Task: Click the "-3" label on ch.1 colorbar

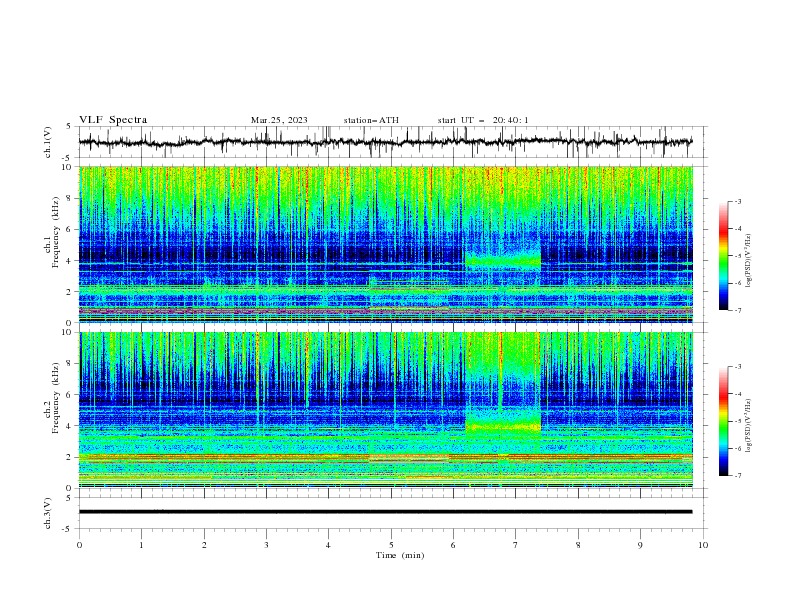Action: point(737,202)
